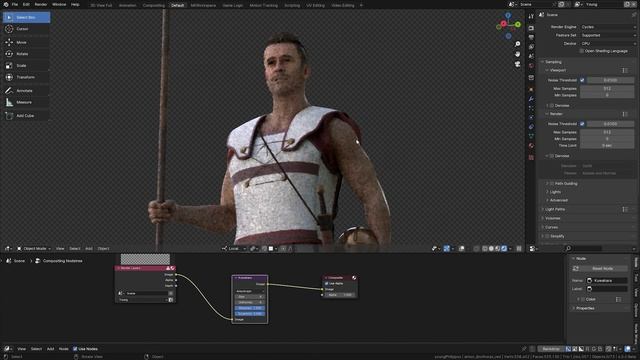
Task: Click the pan hand icon in viewport
Action: [x=518, y=54]
